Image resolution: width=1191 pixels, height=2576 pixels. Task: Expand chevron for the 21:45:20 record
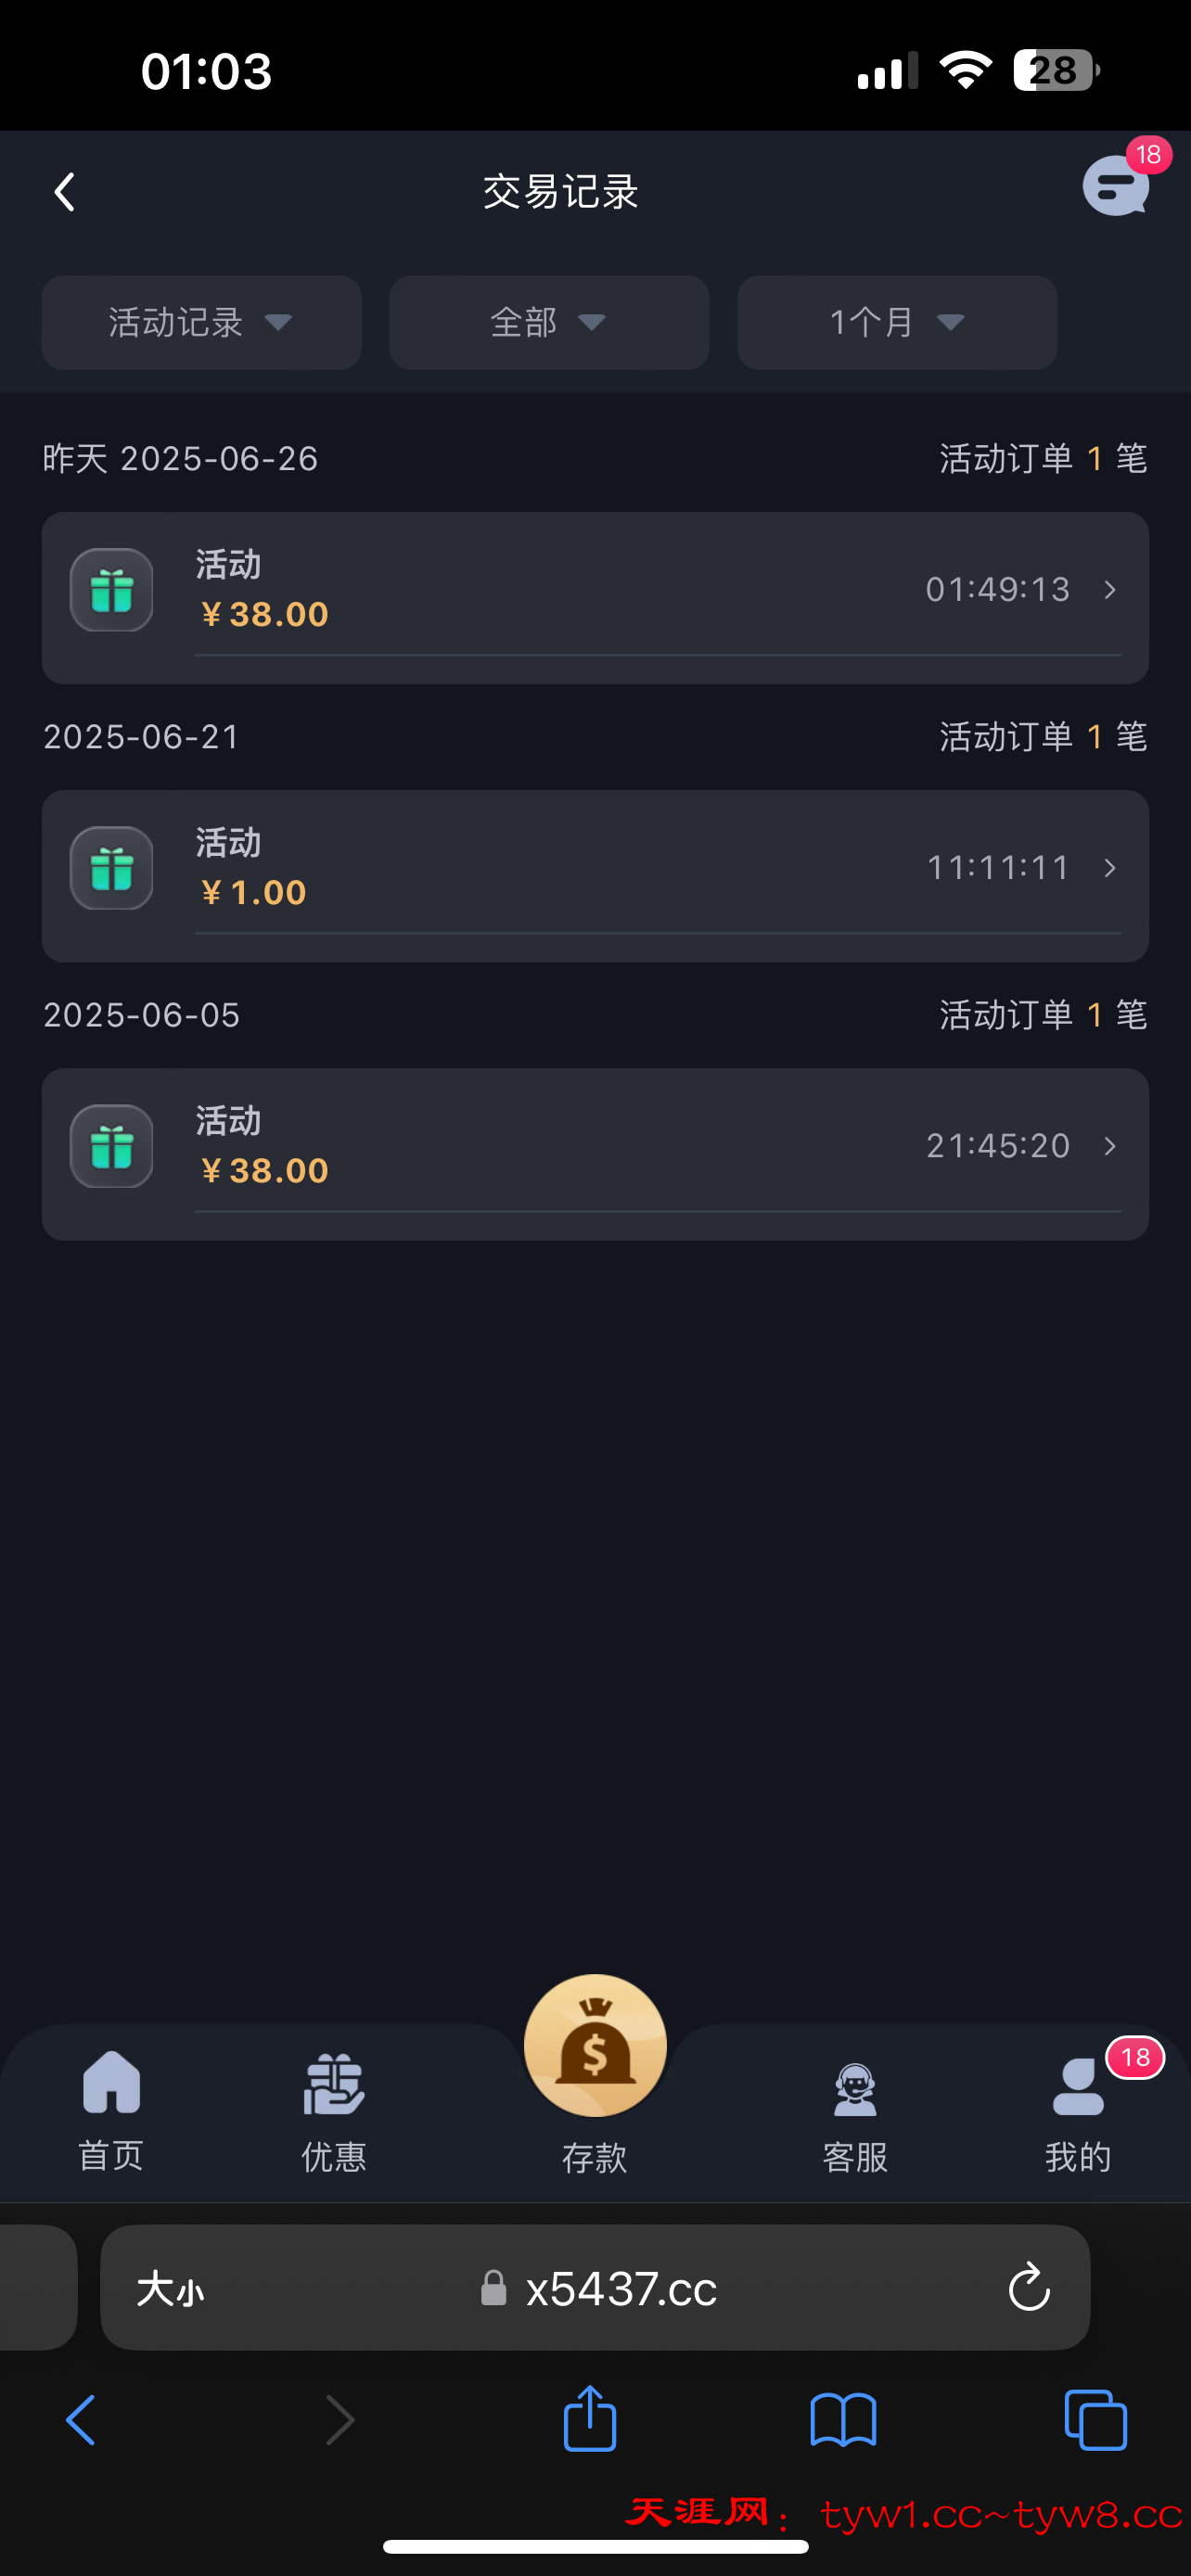pos(1110,1146)
